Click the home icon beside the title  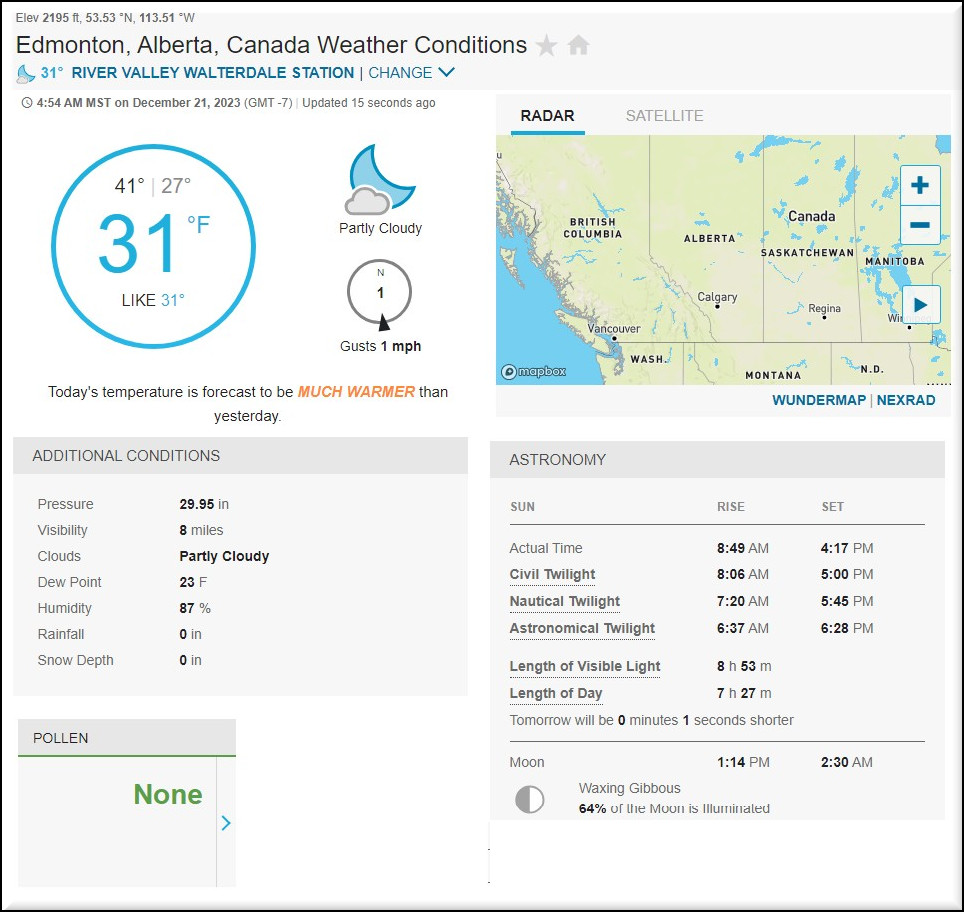coord(578,45)
